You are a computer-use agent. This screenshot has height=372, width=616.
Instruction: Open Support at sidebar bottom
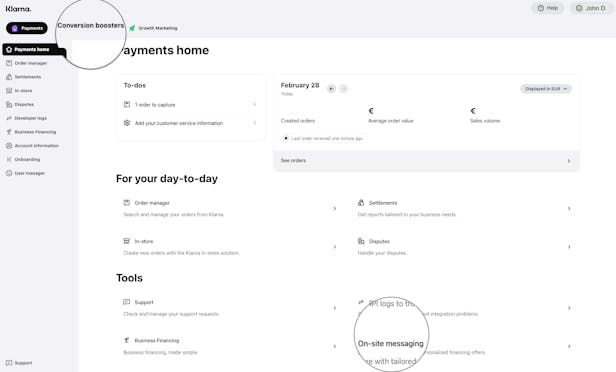click(23, 363)
